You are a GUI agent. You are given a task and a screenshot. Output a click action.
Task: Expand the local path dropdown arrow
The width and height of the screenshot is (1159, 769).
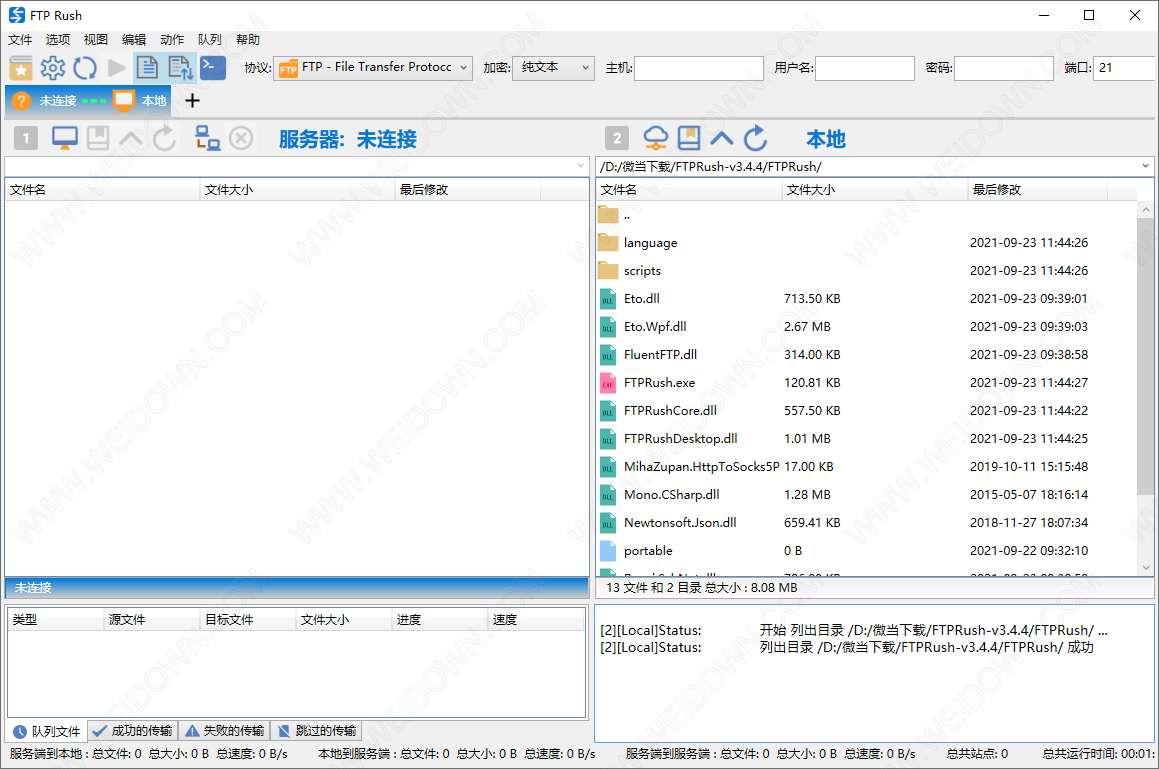[x=1145, y=166]
